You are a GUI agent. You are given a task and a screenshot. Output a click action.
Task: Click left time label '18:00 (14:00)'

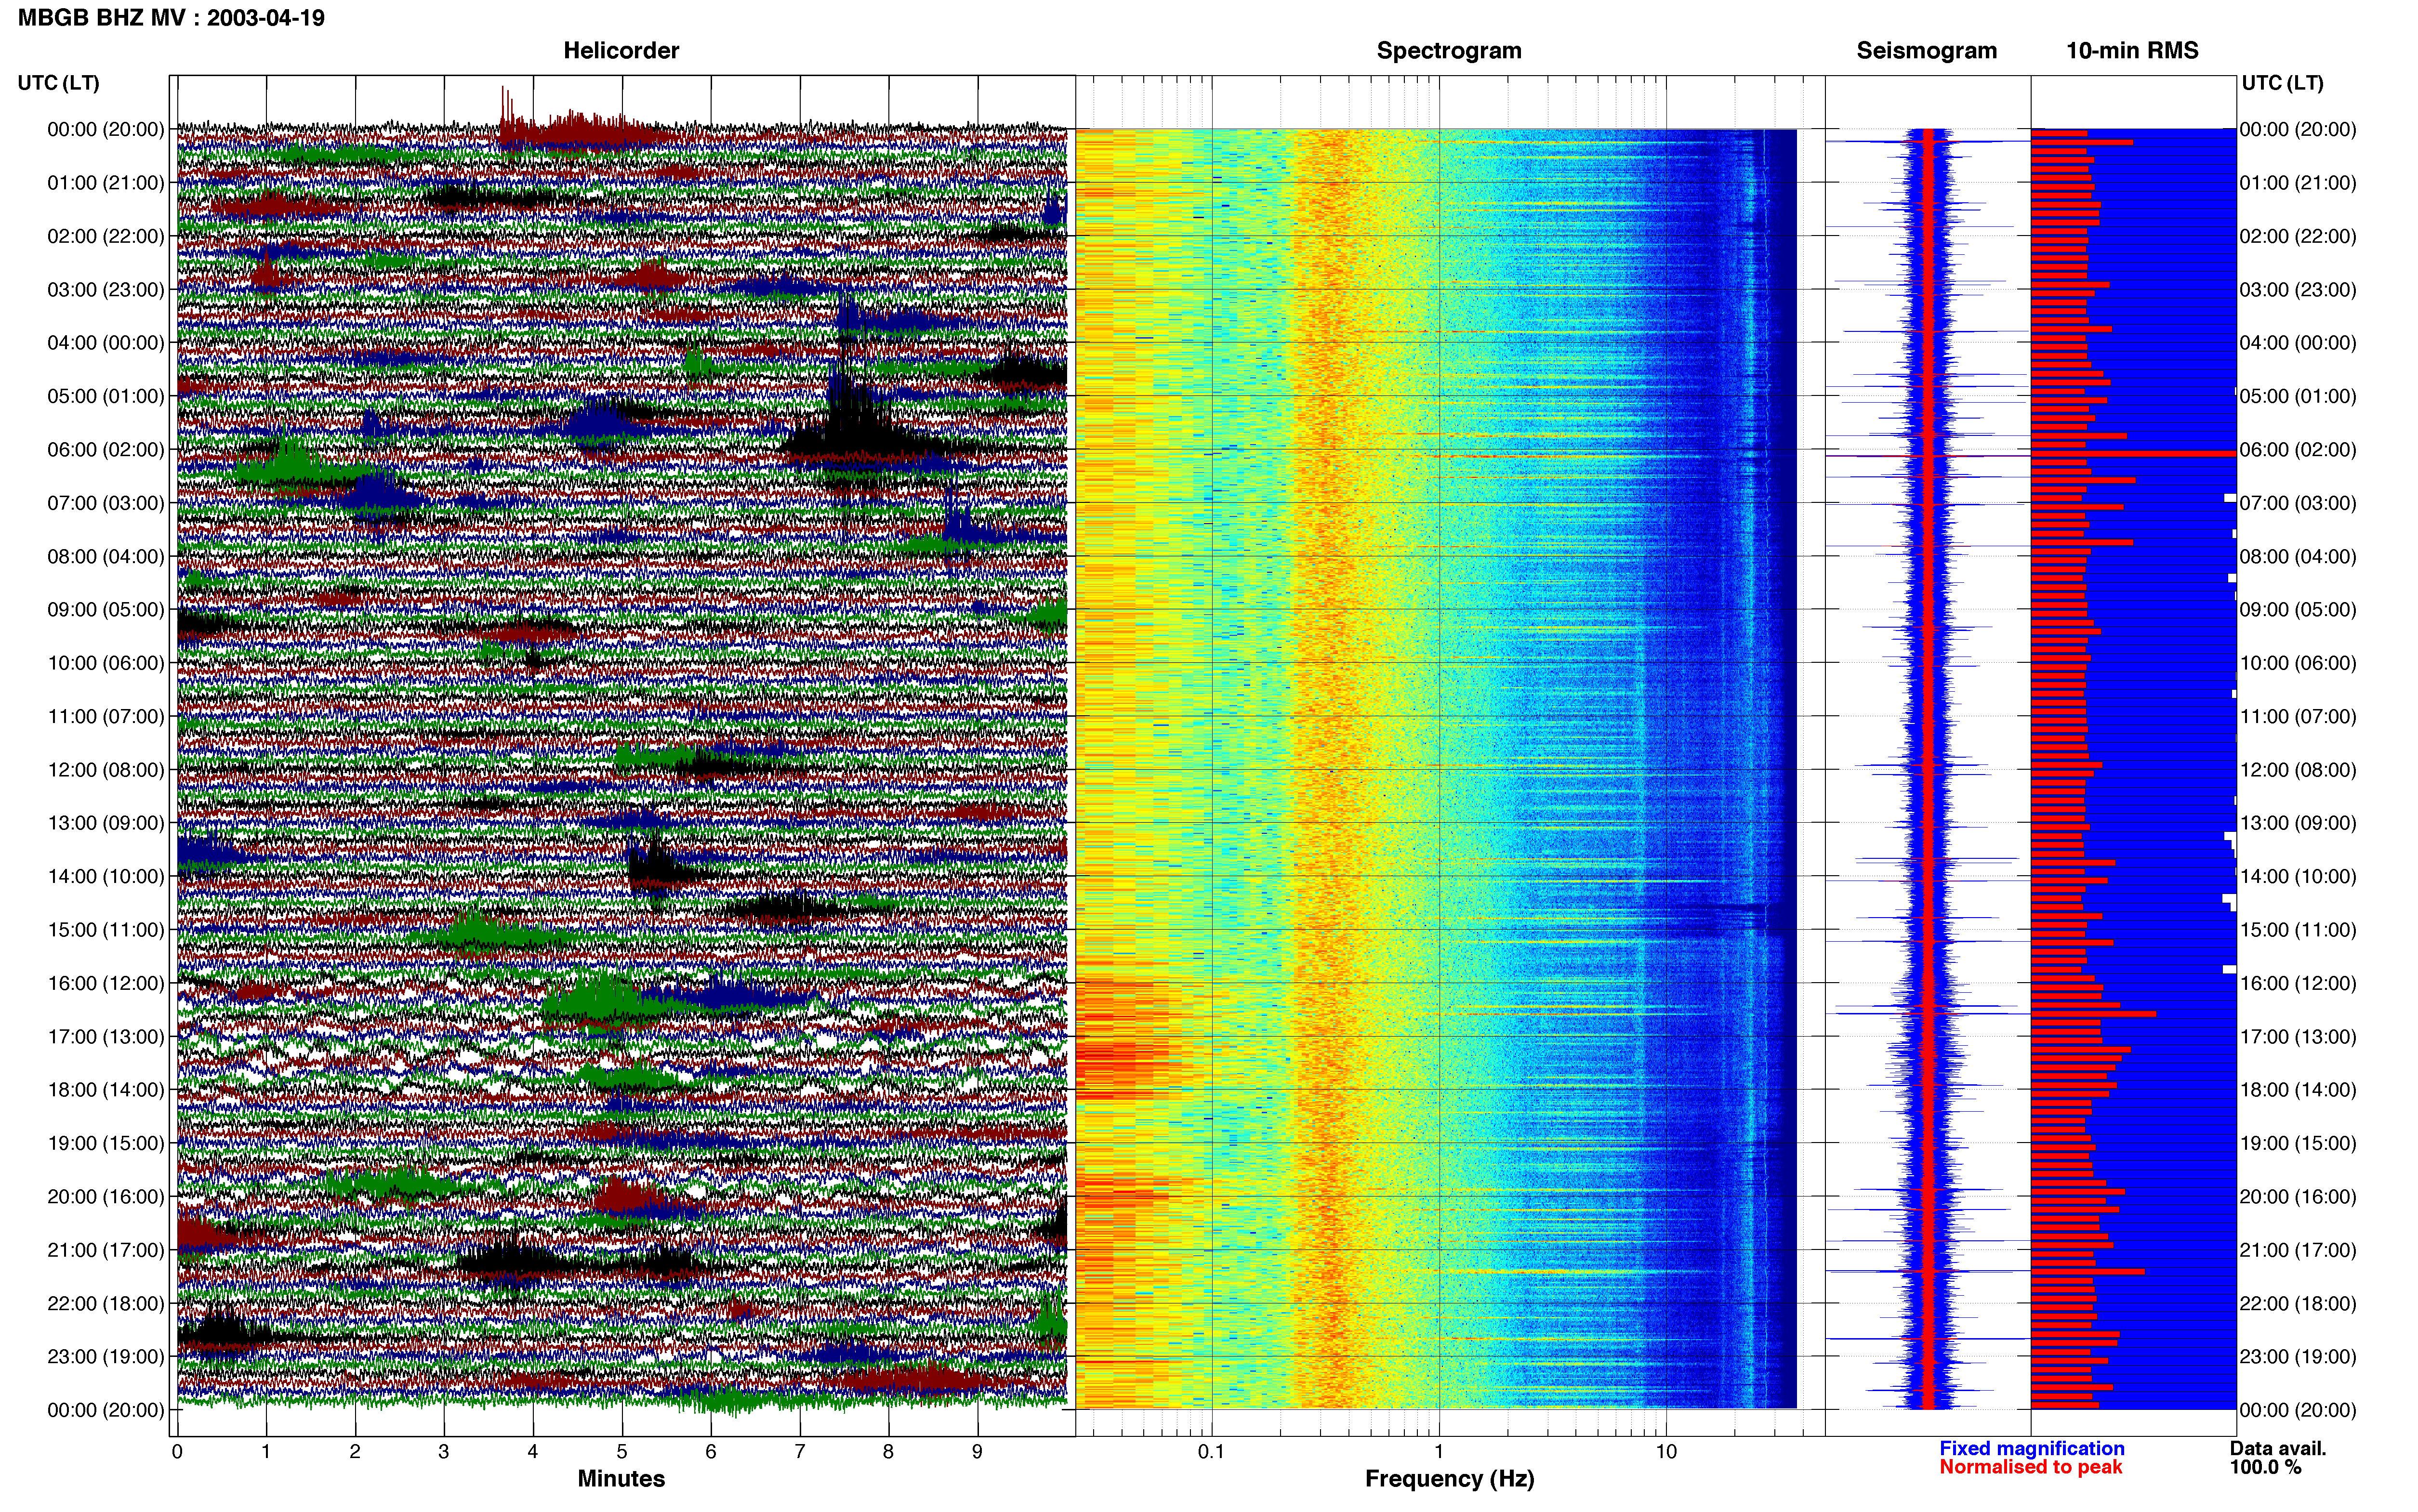click(106, 1089)
